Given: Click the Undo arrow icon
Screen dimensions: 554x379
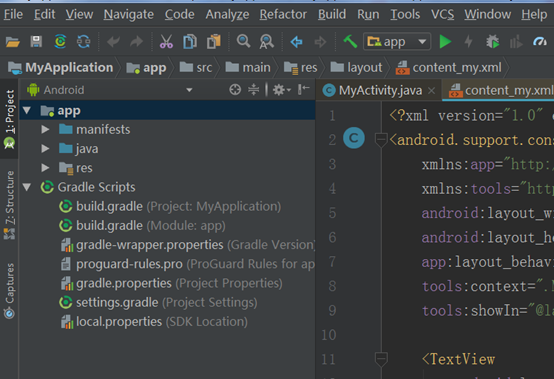Looking at the screenshot, I should point(113,42).
